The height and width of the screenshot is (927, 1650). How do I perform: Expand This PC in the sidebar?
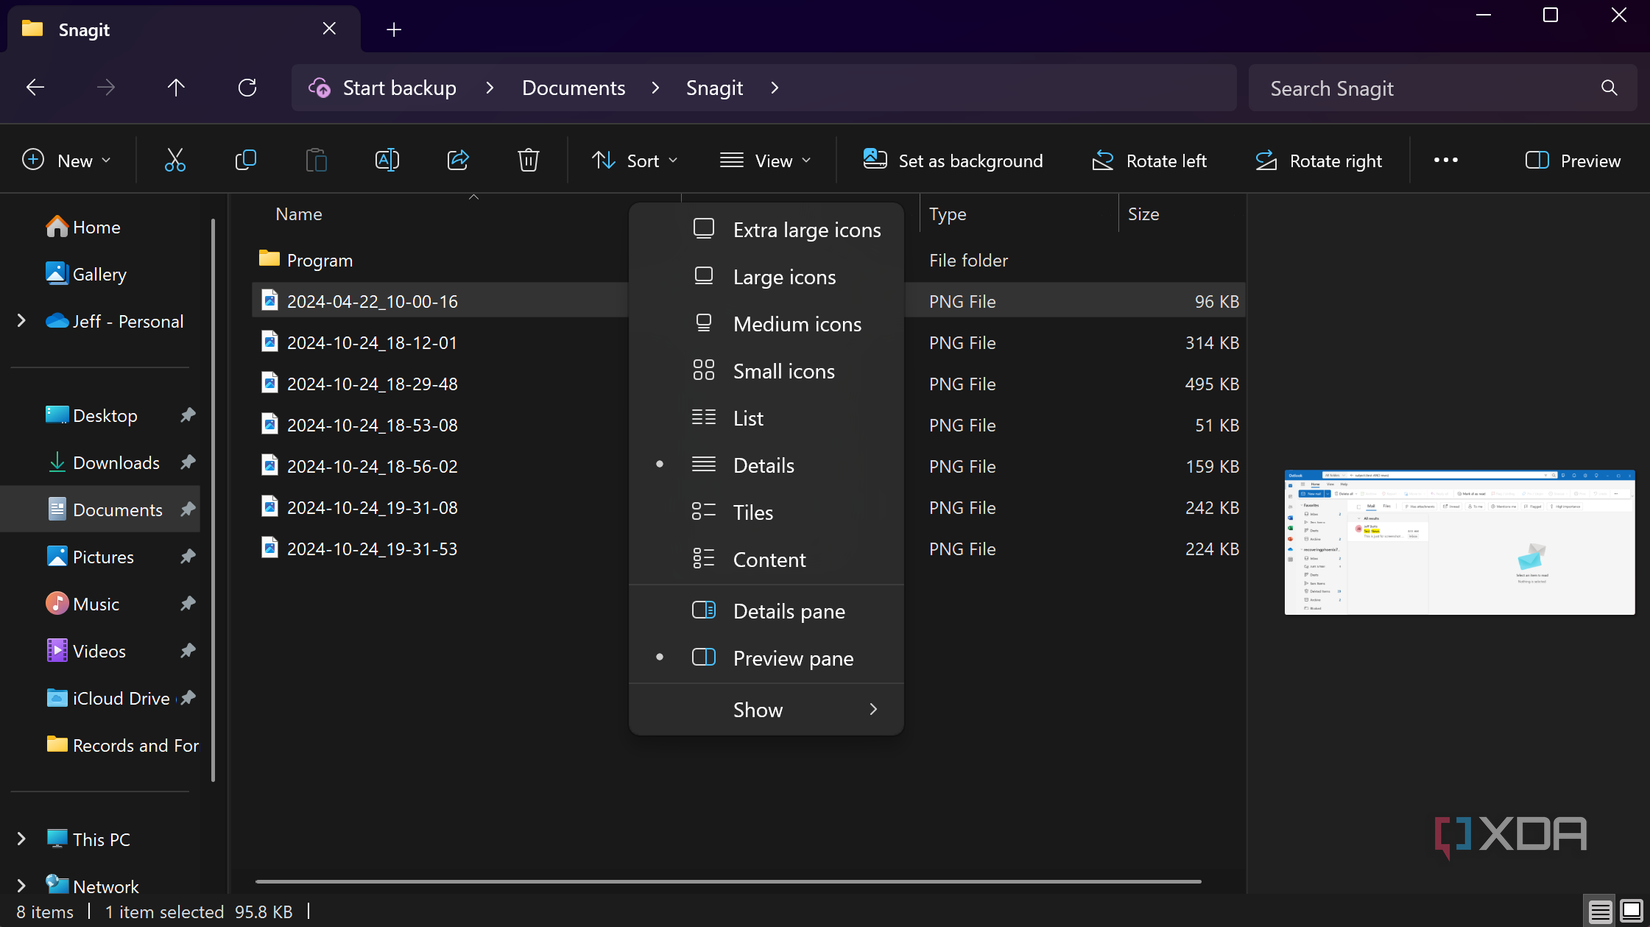pyautogui.click(x=22, y=839)
